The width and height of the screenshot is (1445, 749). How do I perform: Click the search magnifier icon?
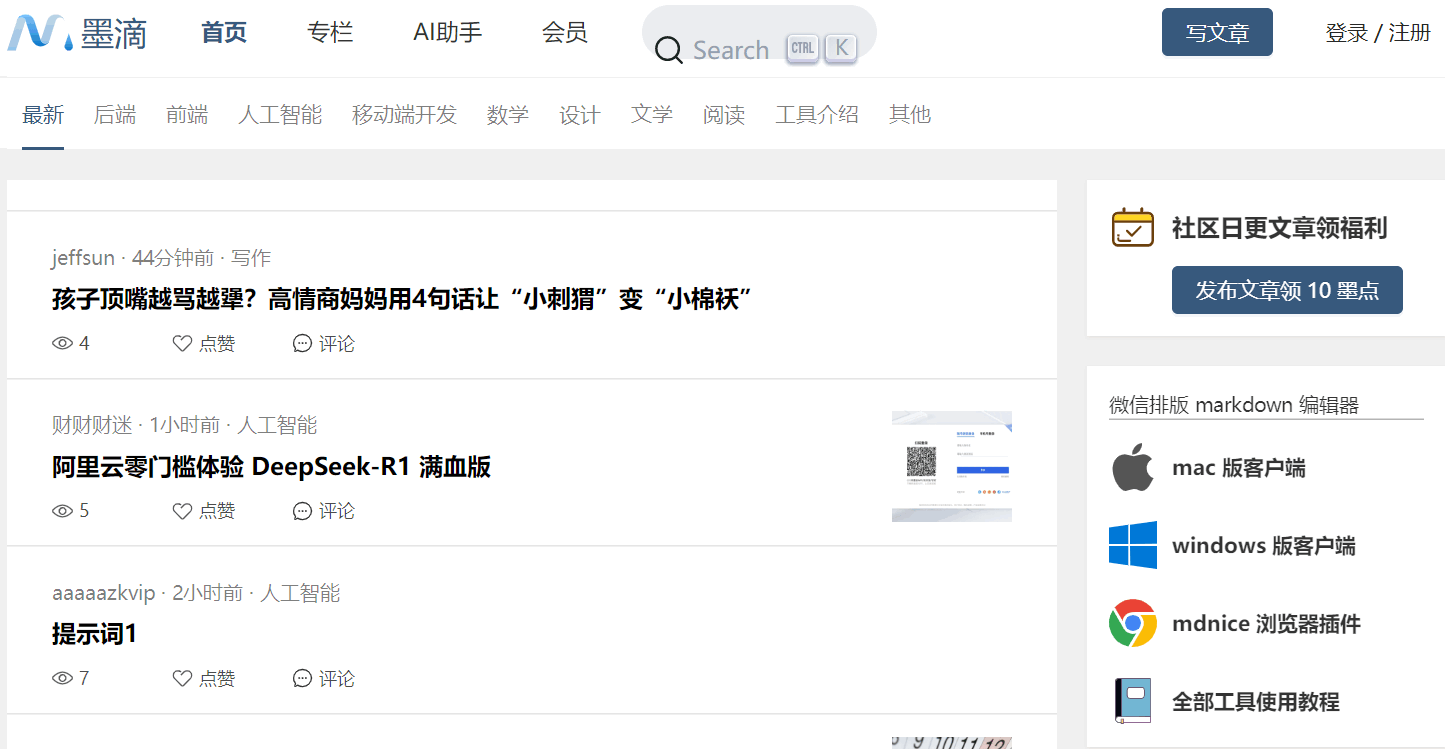click(668, 50)
